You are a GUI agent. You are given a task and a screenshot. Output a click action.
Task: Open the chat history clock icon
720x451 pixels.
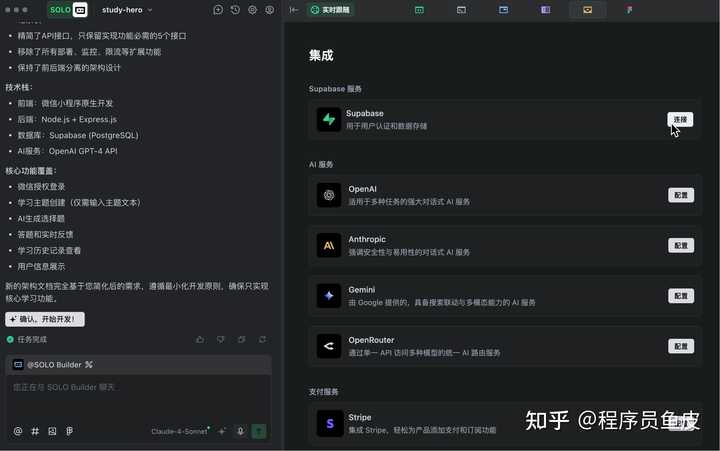(x=235, y=10)
